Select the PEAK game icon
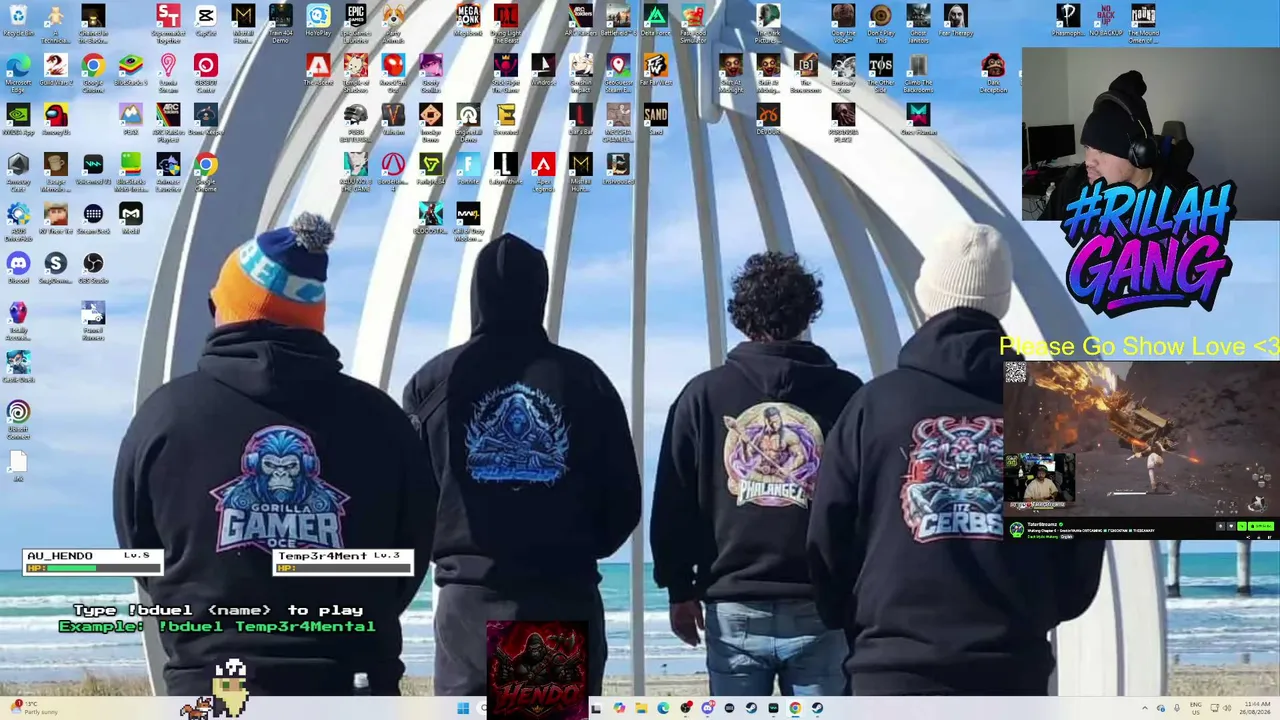This screenshot has width=1280, height=720. [x=131, y=120]
